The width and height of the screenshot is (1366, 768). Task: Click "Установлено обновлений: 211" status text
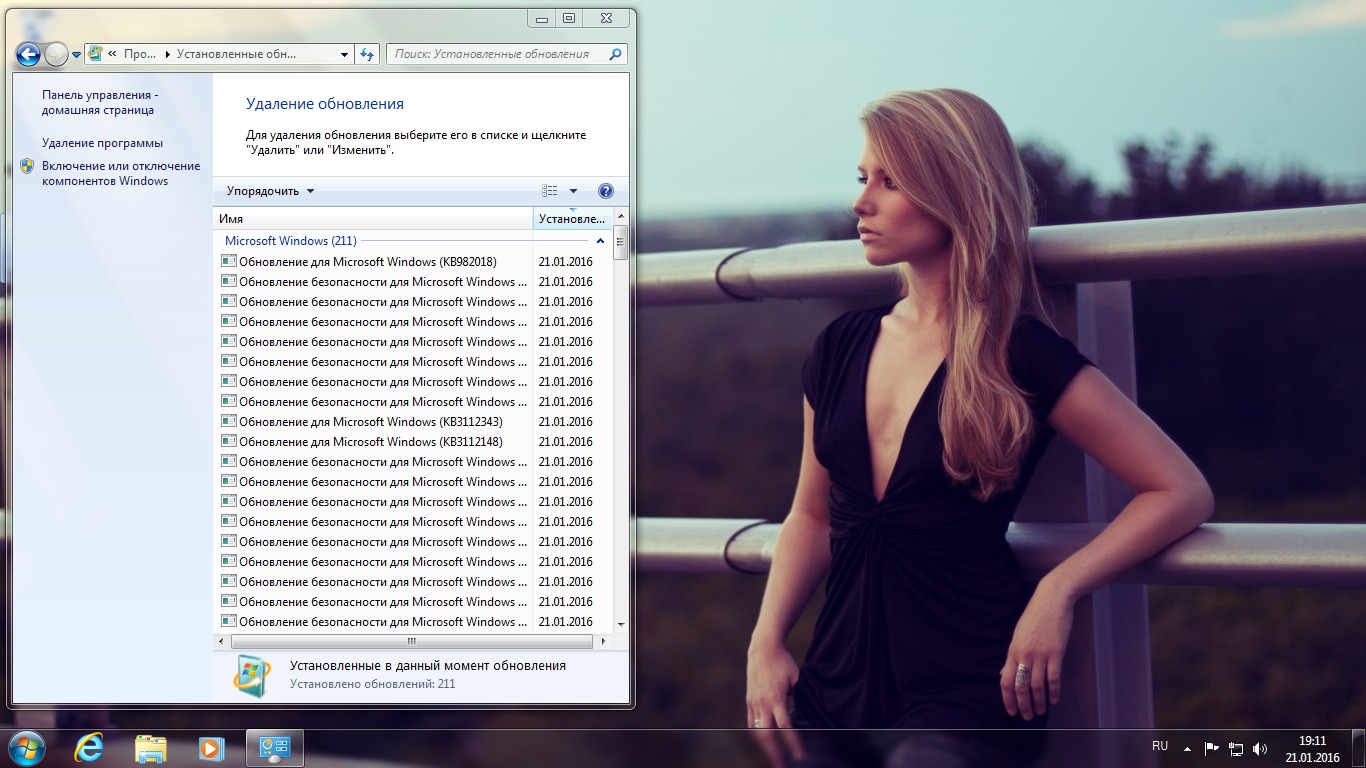373,684
